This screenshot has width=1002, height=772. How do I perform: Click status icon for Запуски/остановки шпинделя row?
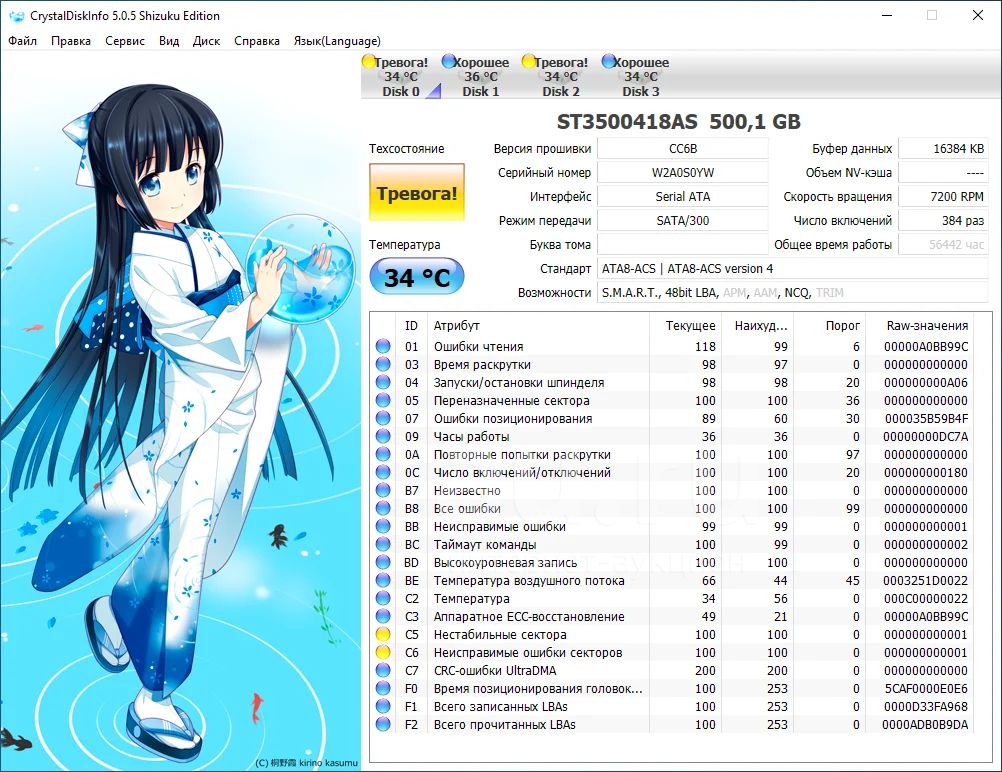pos(383,382)
